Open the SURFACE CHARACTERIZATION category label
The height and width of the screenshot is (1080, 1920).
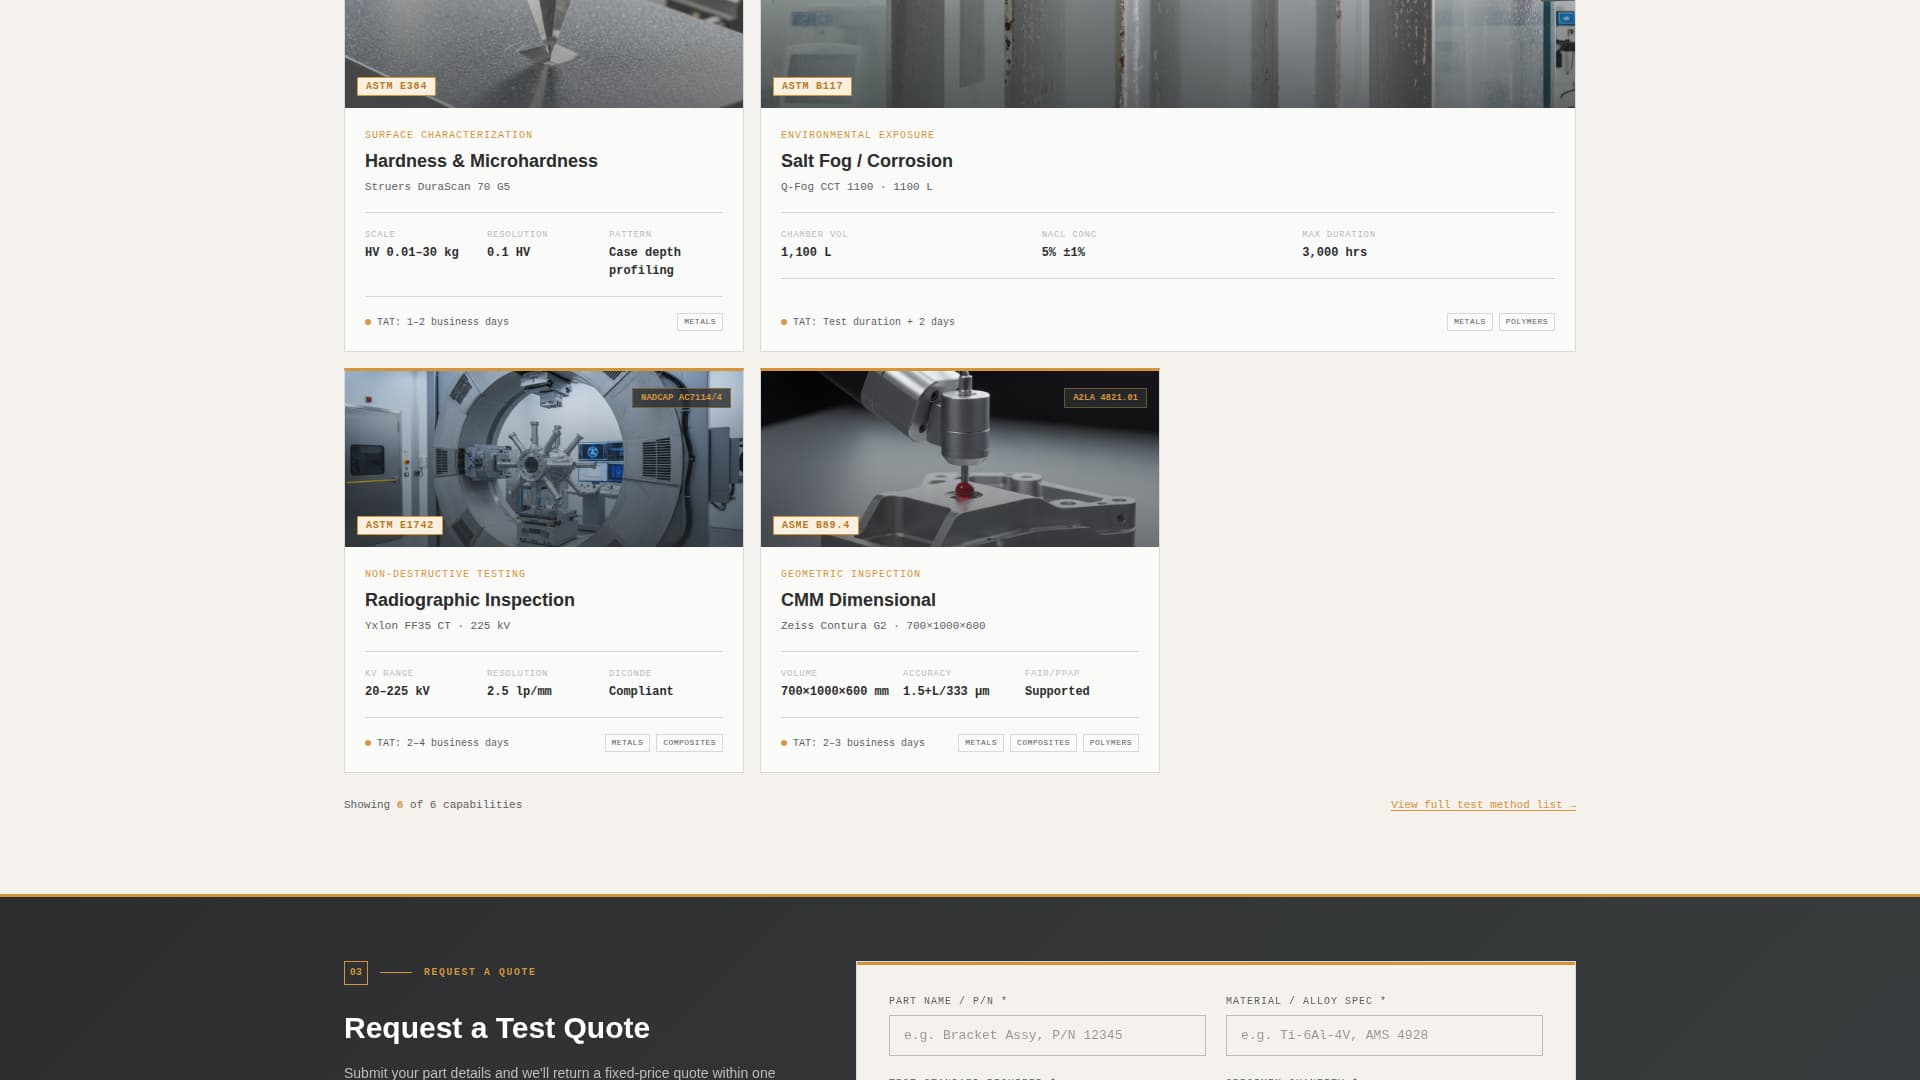click(448, 135)
